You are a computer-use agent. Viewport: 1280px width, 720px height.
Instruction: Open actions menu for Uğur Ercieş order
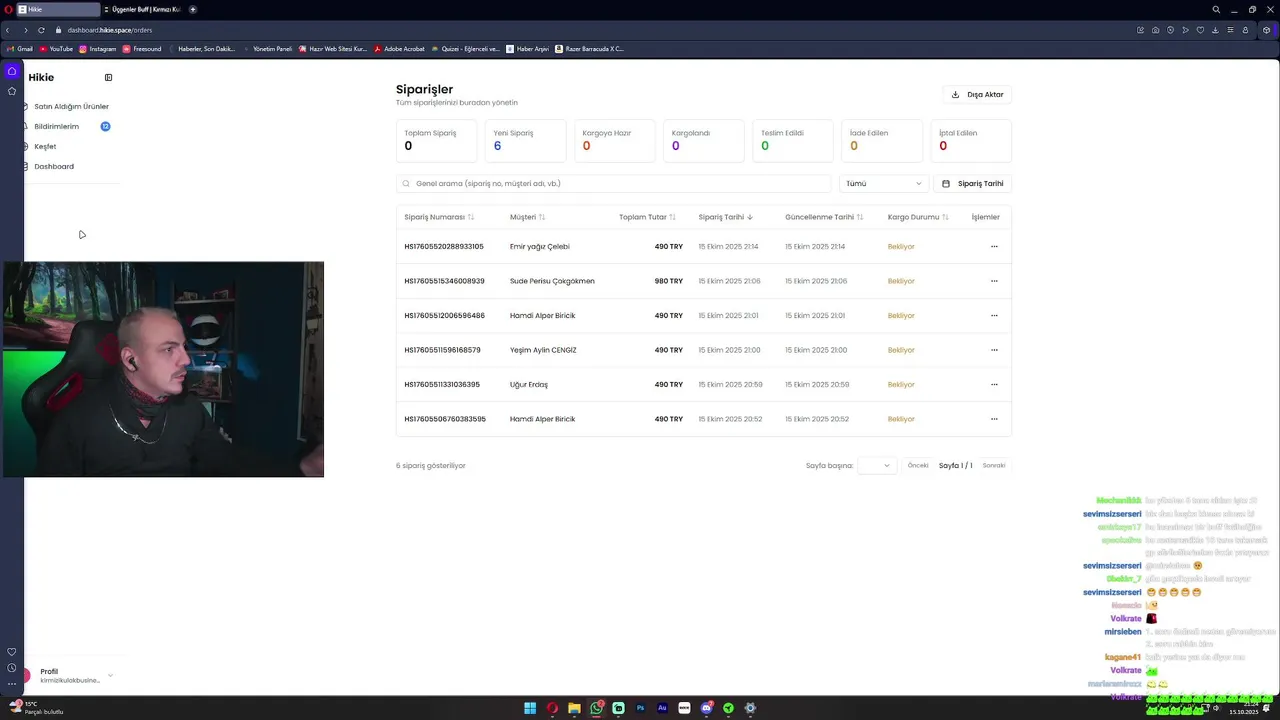(994, 384)
